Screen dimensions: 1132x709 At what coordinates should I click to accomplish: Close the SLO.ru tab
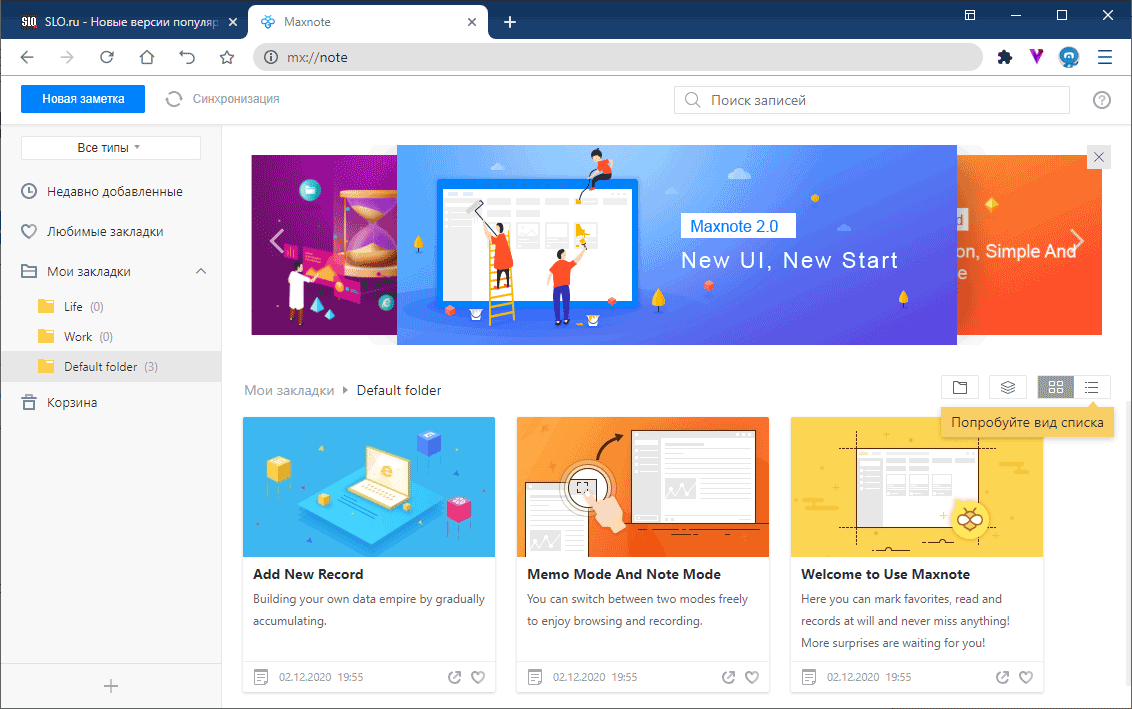click(232, 22)
